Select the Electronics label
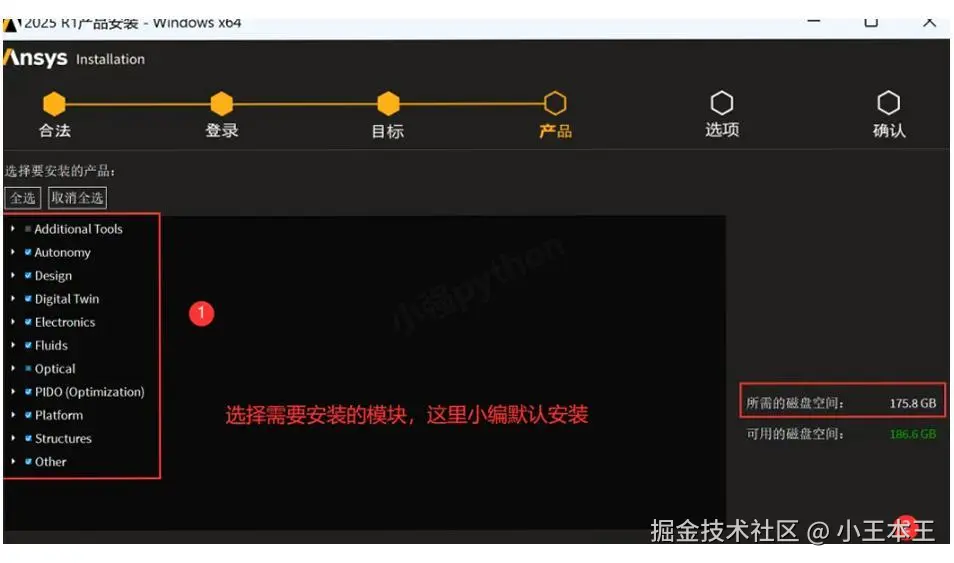This screenshot has width=954, height=563. [x=65, y=322]
